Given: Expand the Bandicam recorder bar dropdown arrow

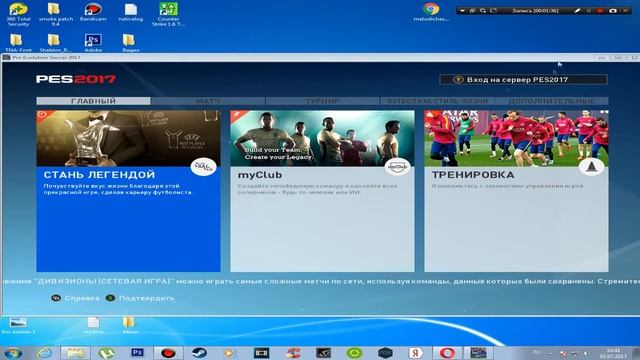Looking at the screenshot, I should pos(462,11).
